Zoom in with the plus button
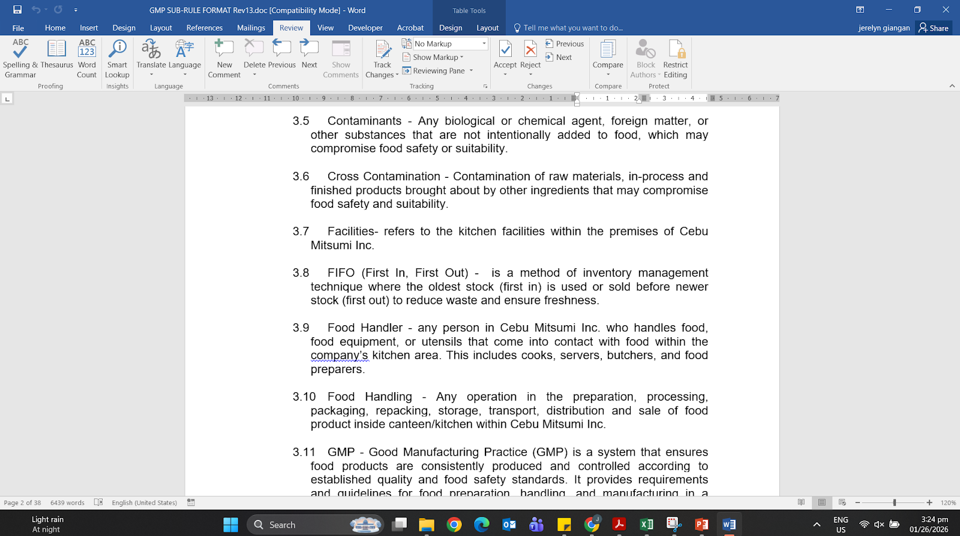 click(x=929, y=503)
